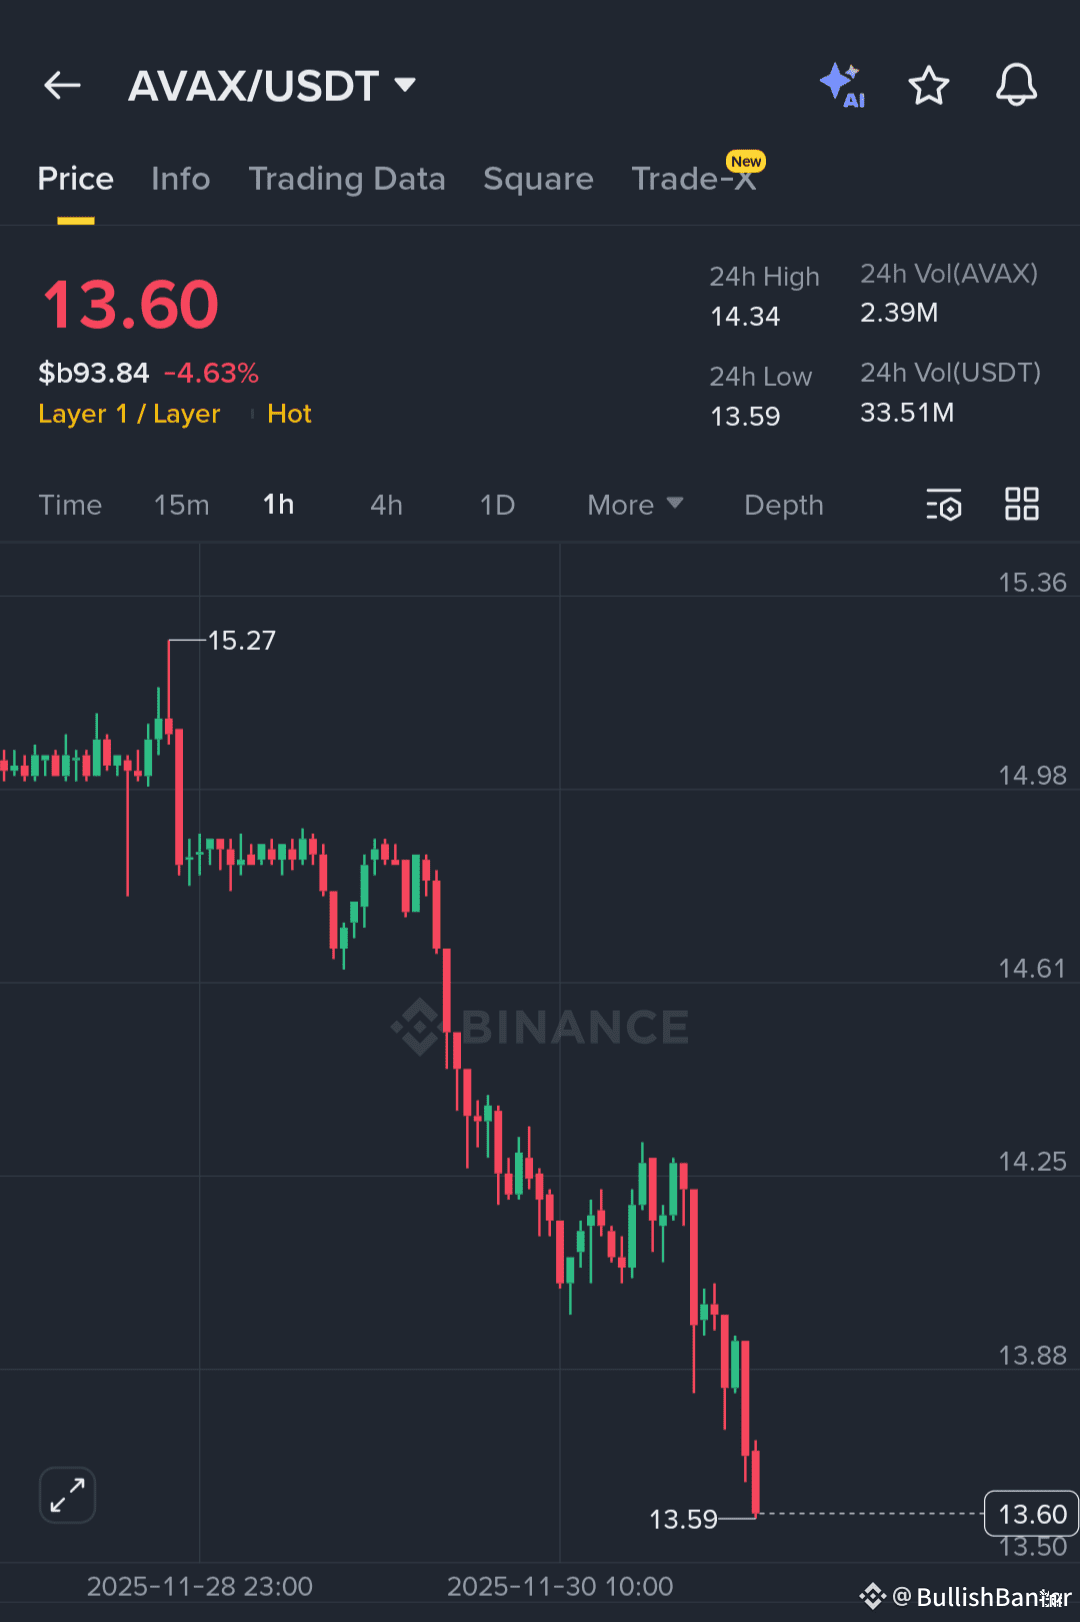The image size is (1080, 1622).
Task: Select the 15m candle interval
Action: (181, 505)
